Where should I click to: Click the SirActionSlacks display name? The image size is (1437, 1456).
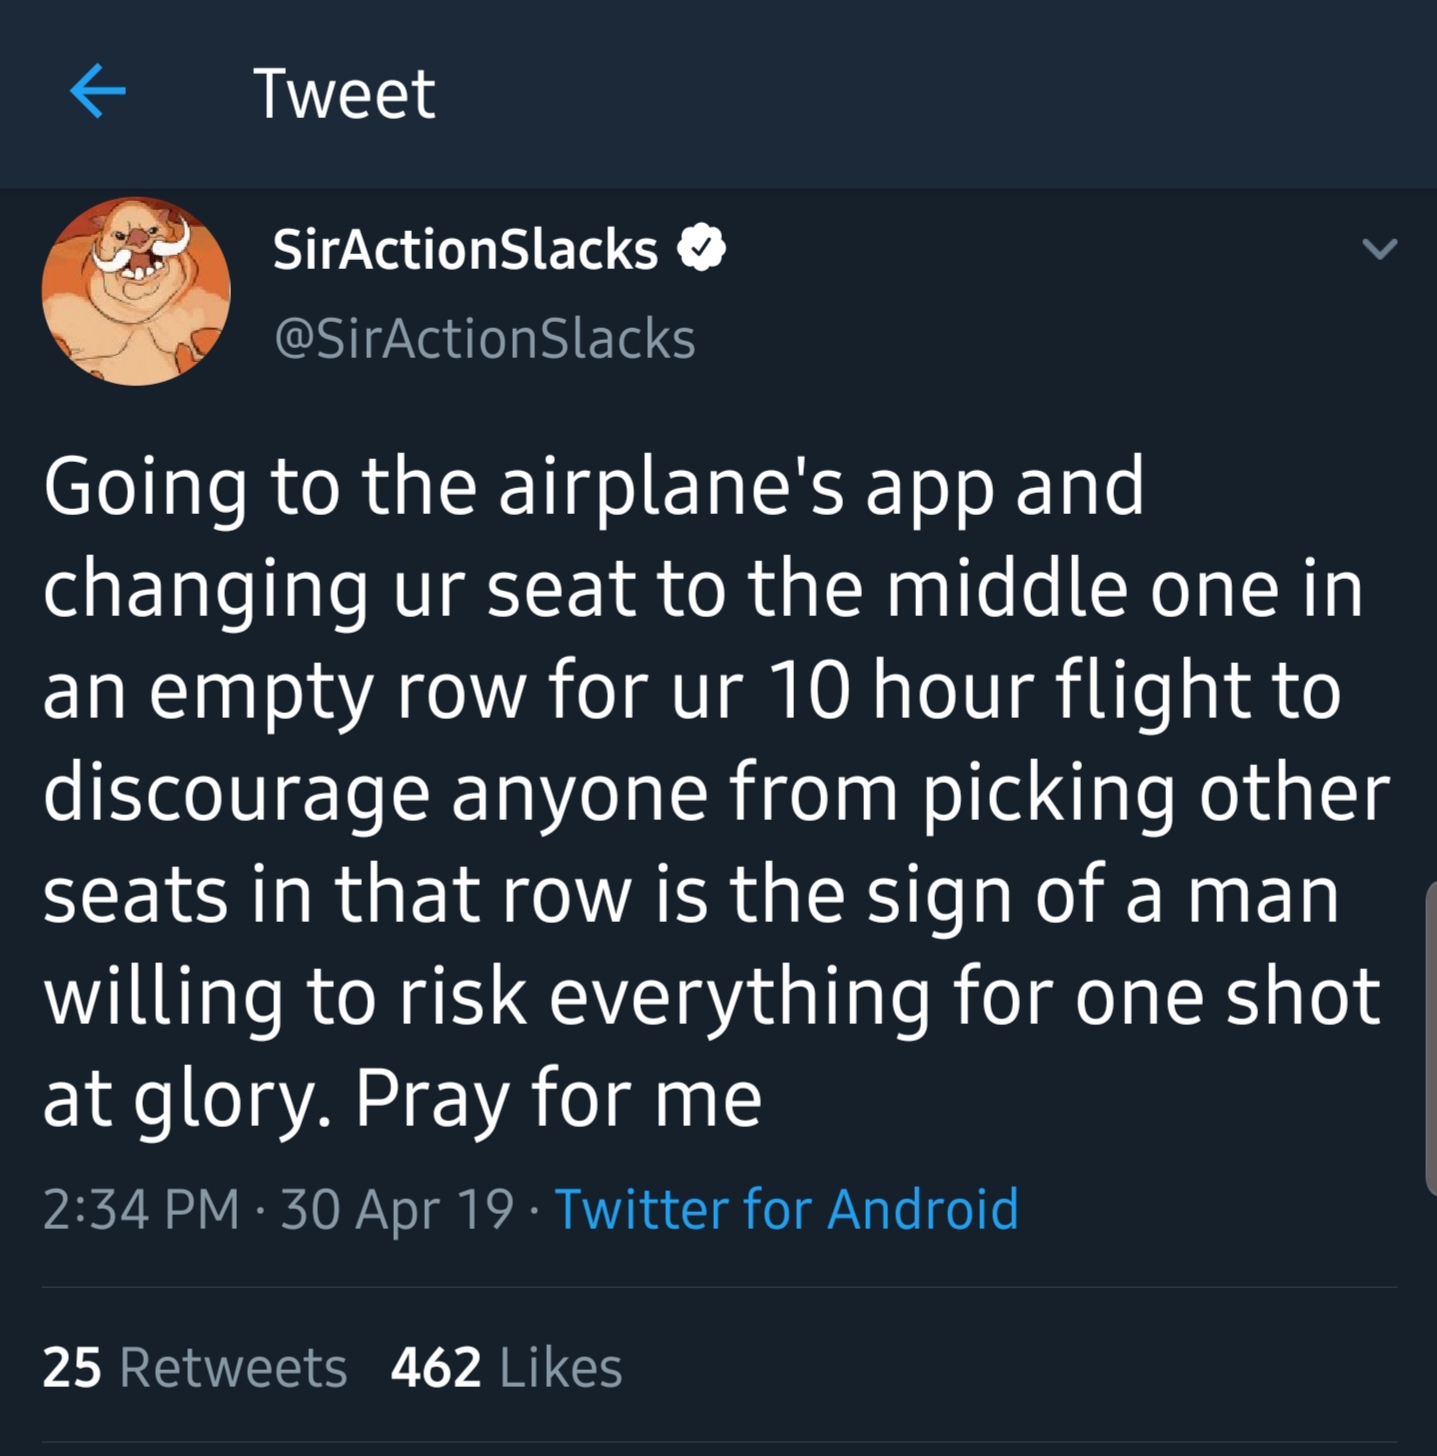465,249
